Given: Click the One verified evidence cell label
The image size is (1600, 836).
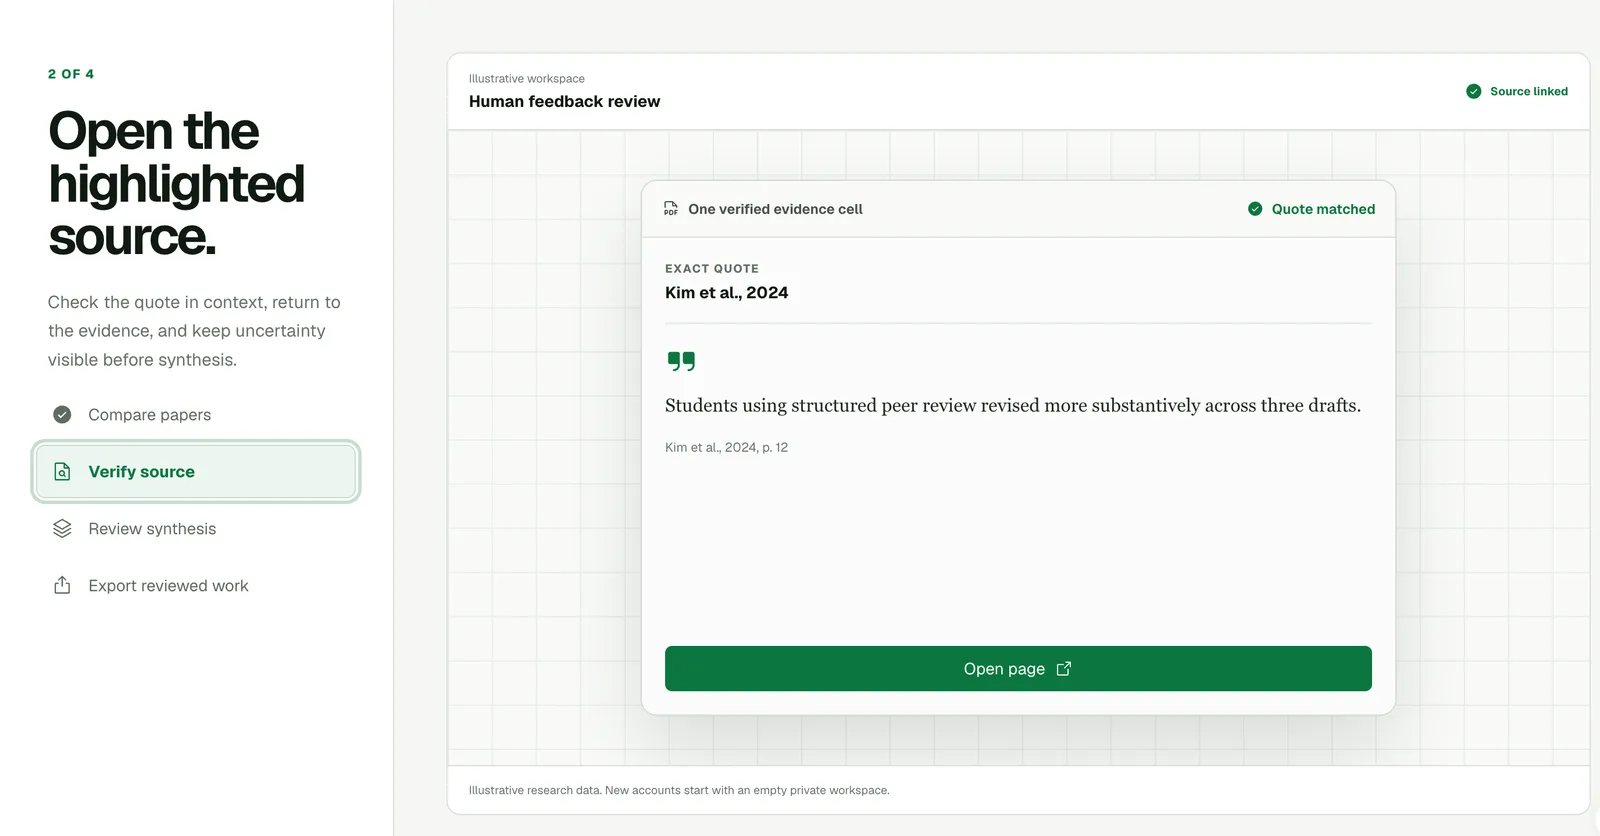Looking at the screenshot, I should click(775, 209).
